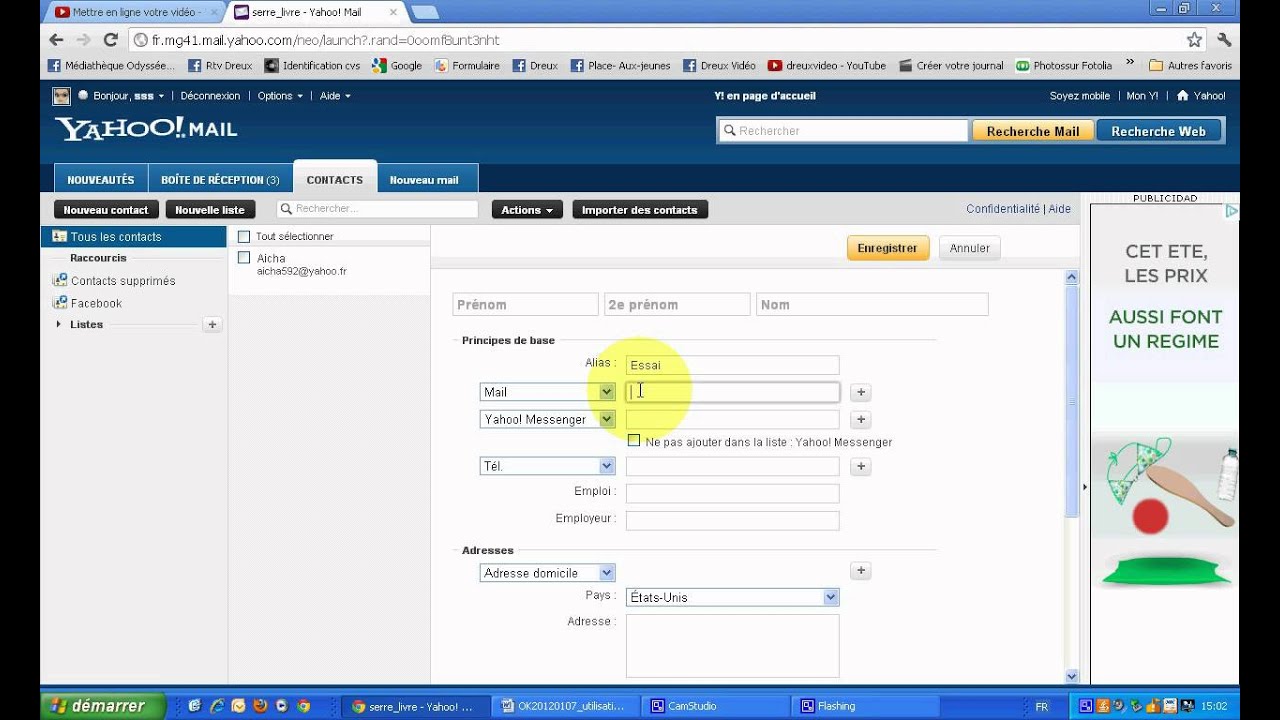
Task: Open Chrome wrench settings menu
Action: click(x=1224, y=40)
